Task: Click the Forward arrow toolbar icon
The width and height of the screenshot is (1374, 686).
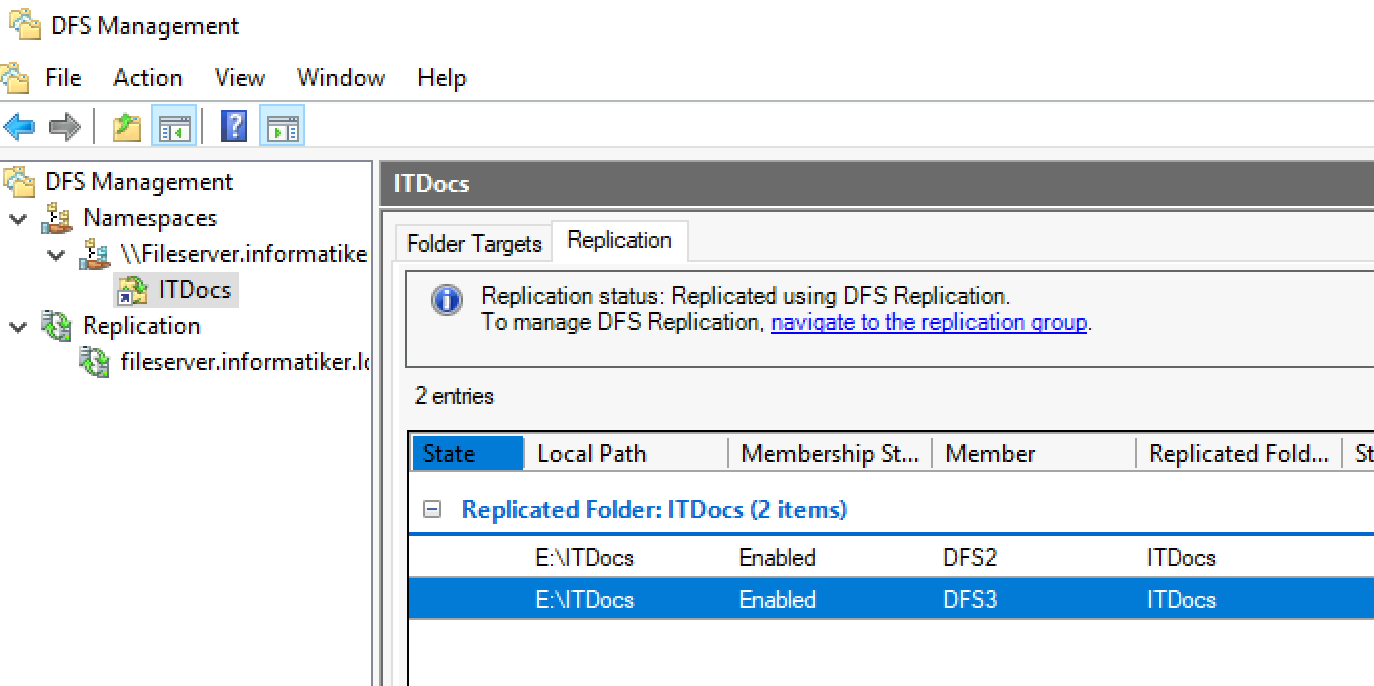Action: (64, 127)
